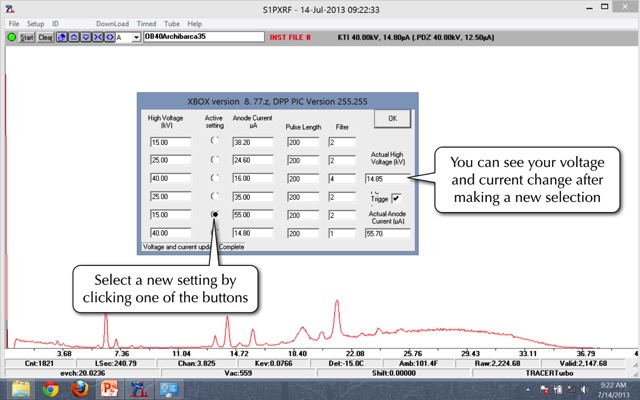Click the Start button in the toolbar
The image size is (640, 400).
[x=27, y=37]
